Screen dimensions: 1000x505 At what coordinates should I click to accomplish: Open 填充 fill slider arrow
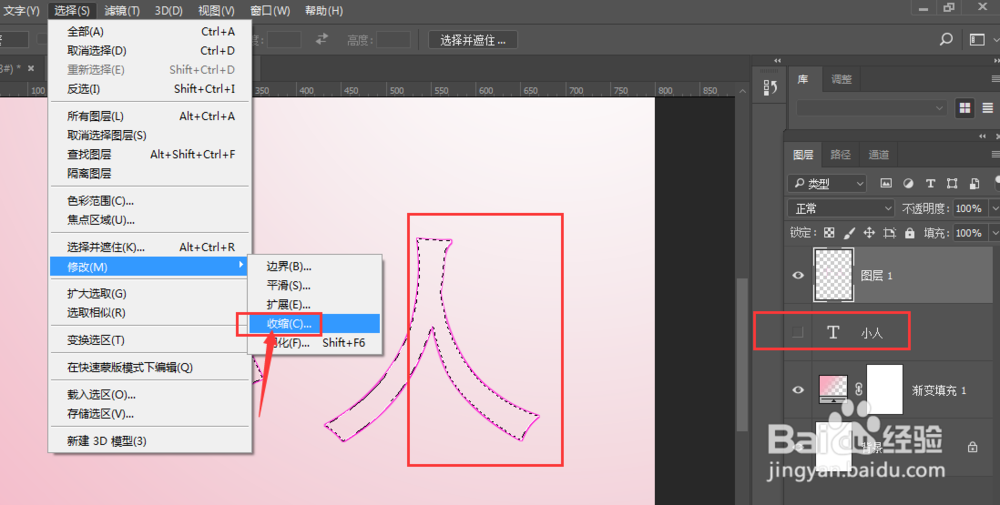[994, 233]
